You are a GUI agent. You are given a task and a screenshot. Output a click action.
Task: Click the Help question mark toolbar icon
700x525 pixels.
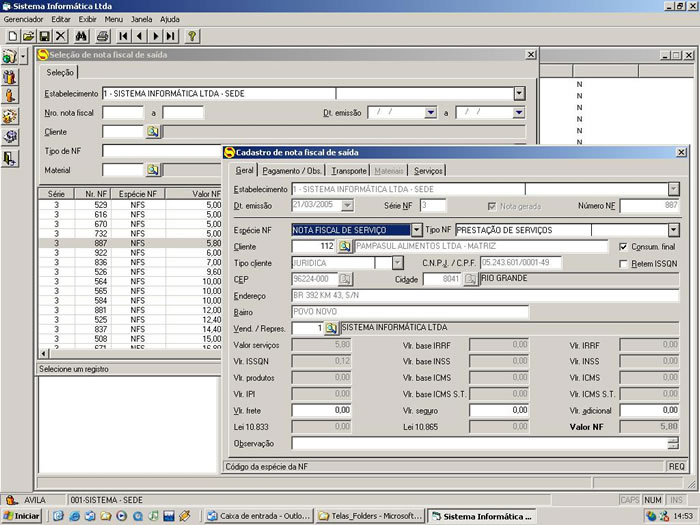pyautogui.click(x=192, y=36)
